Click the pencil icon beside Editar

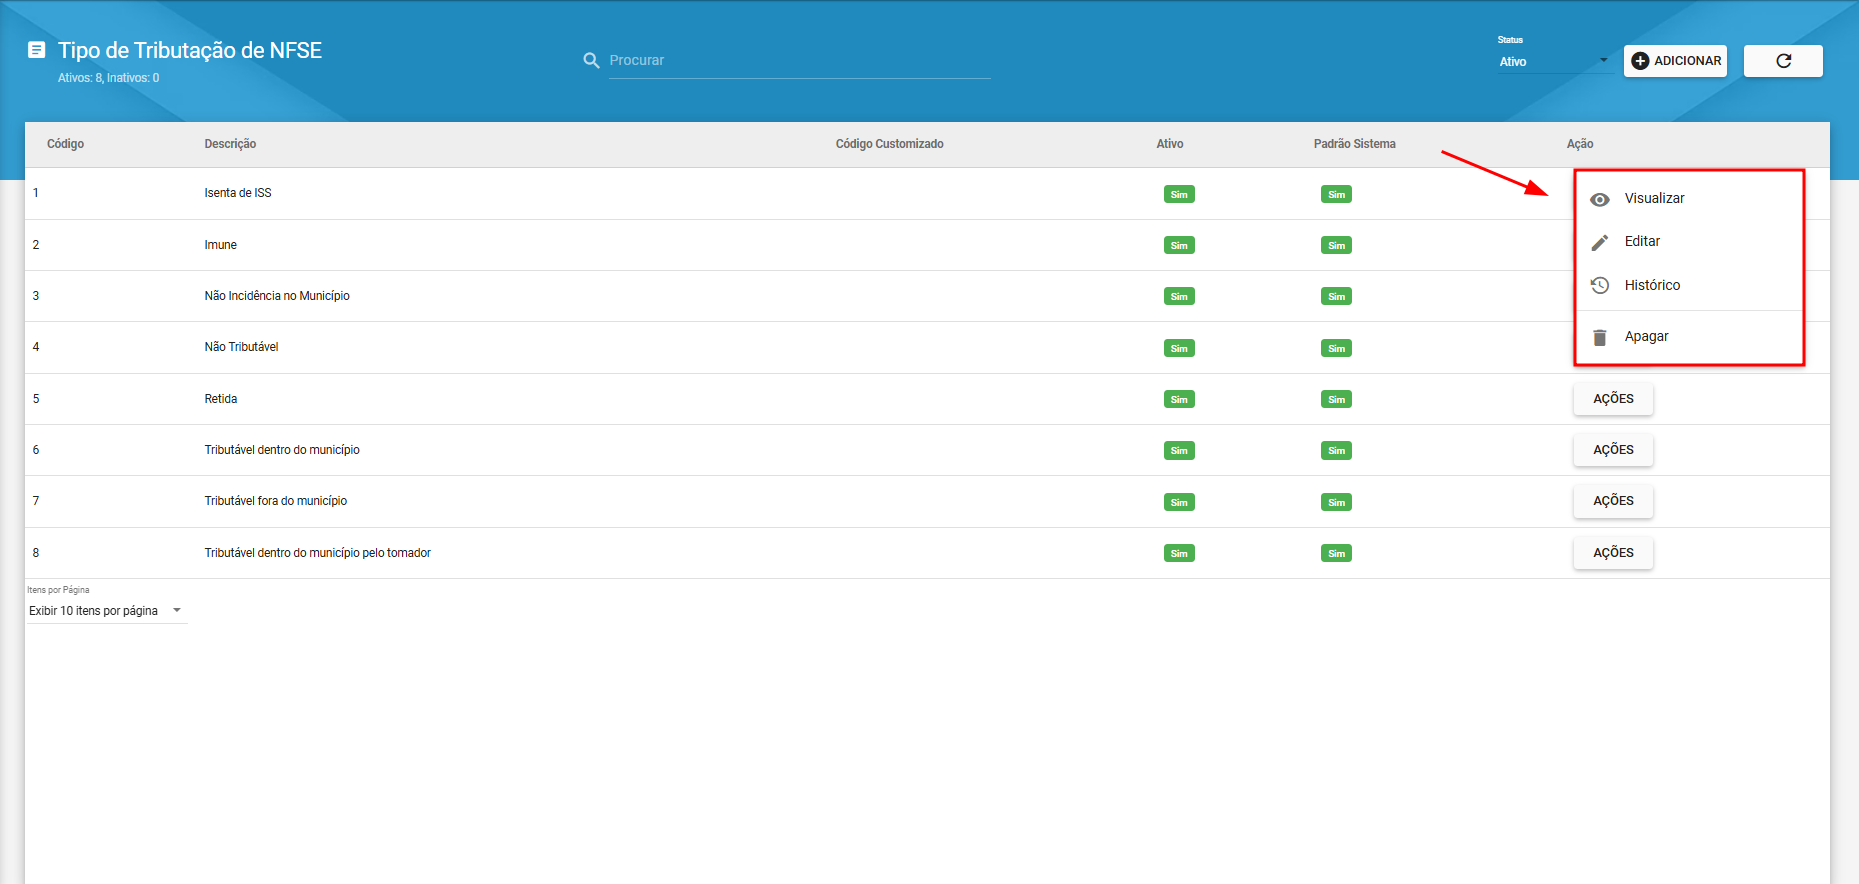point(1600,242)
